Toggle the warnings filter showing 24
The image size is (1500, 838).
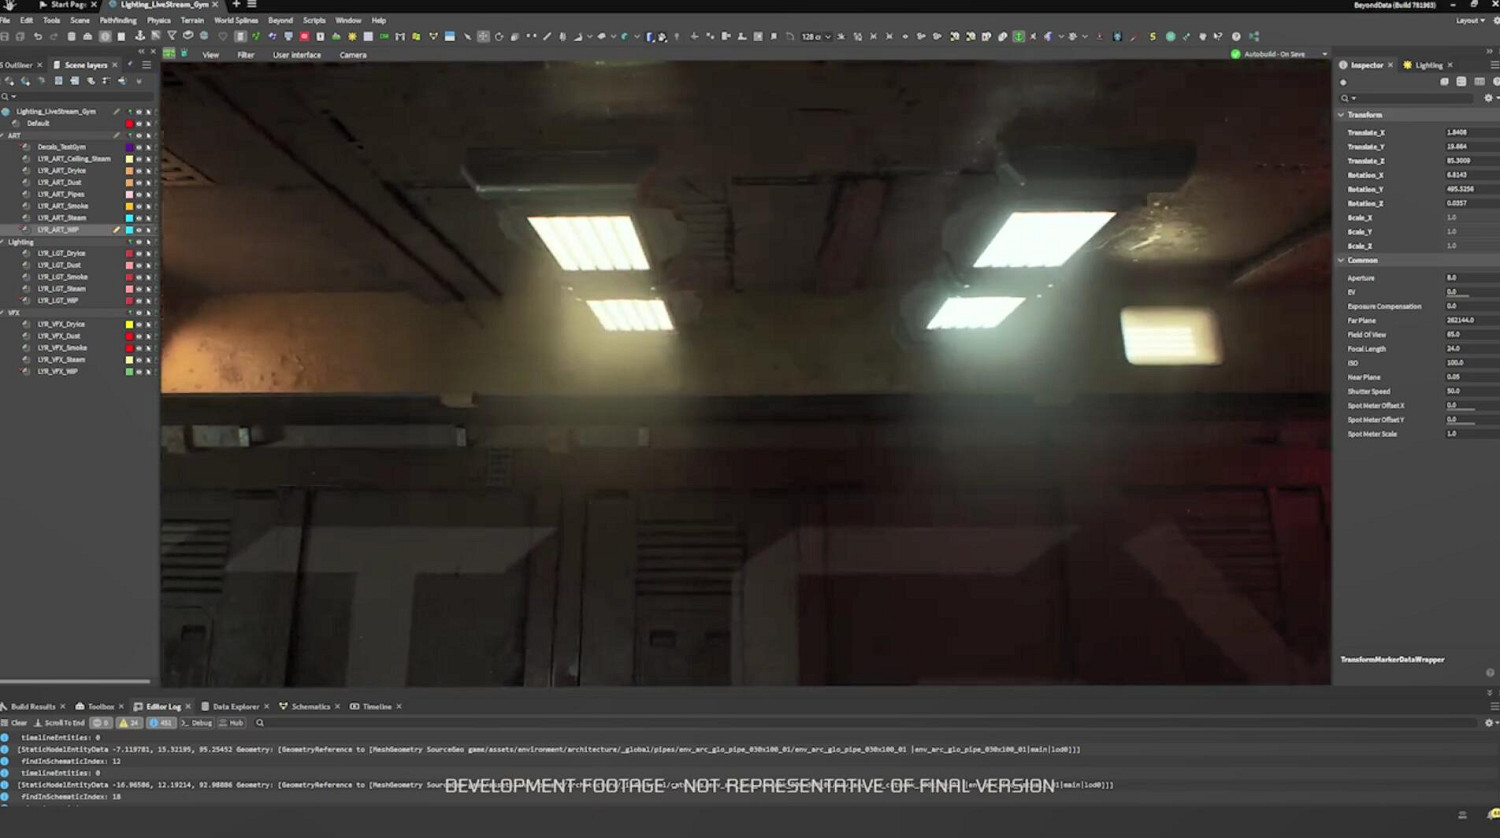(130, 723)
